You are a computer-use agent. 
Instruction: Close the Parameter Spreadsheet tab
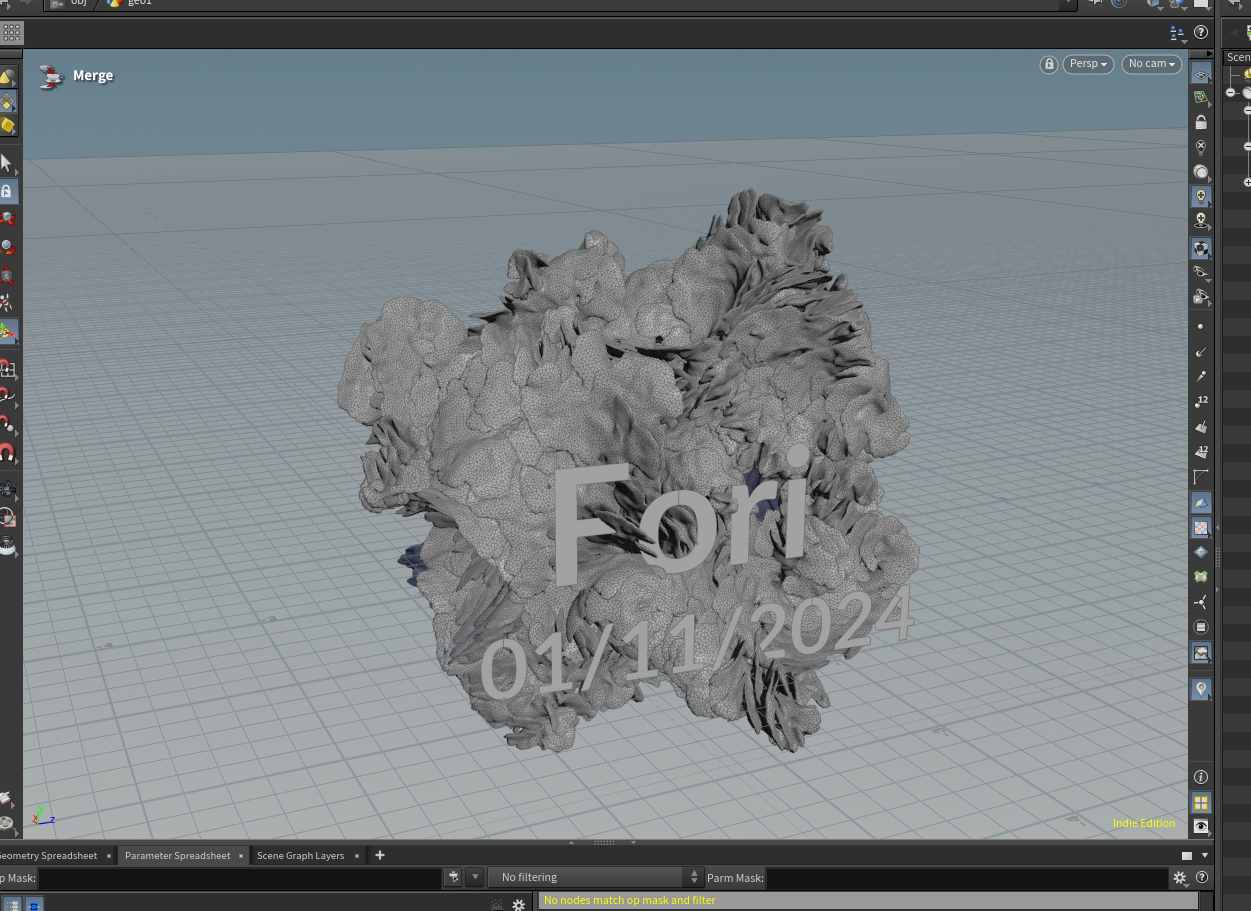(x=239, y=856)
